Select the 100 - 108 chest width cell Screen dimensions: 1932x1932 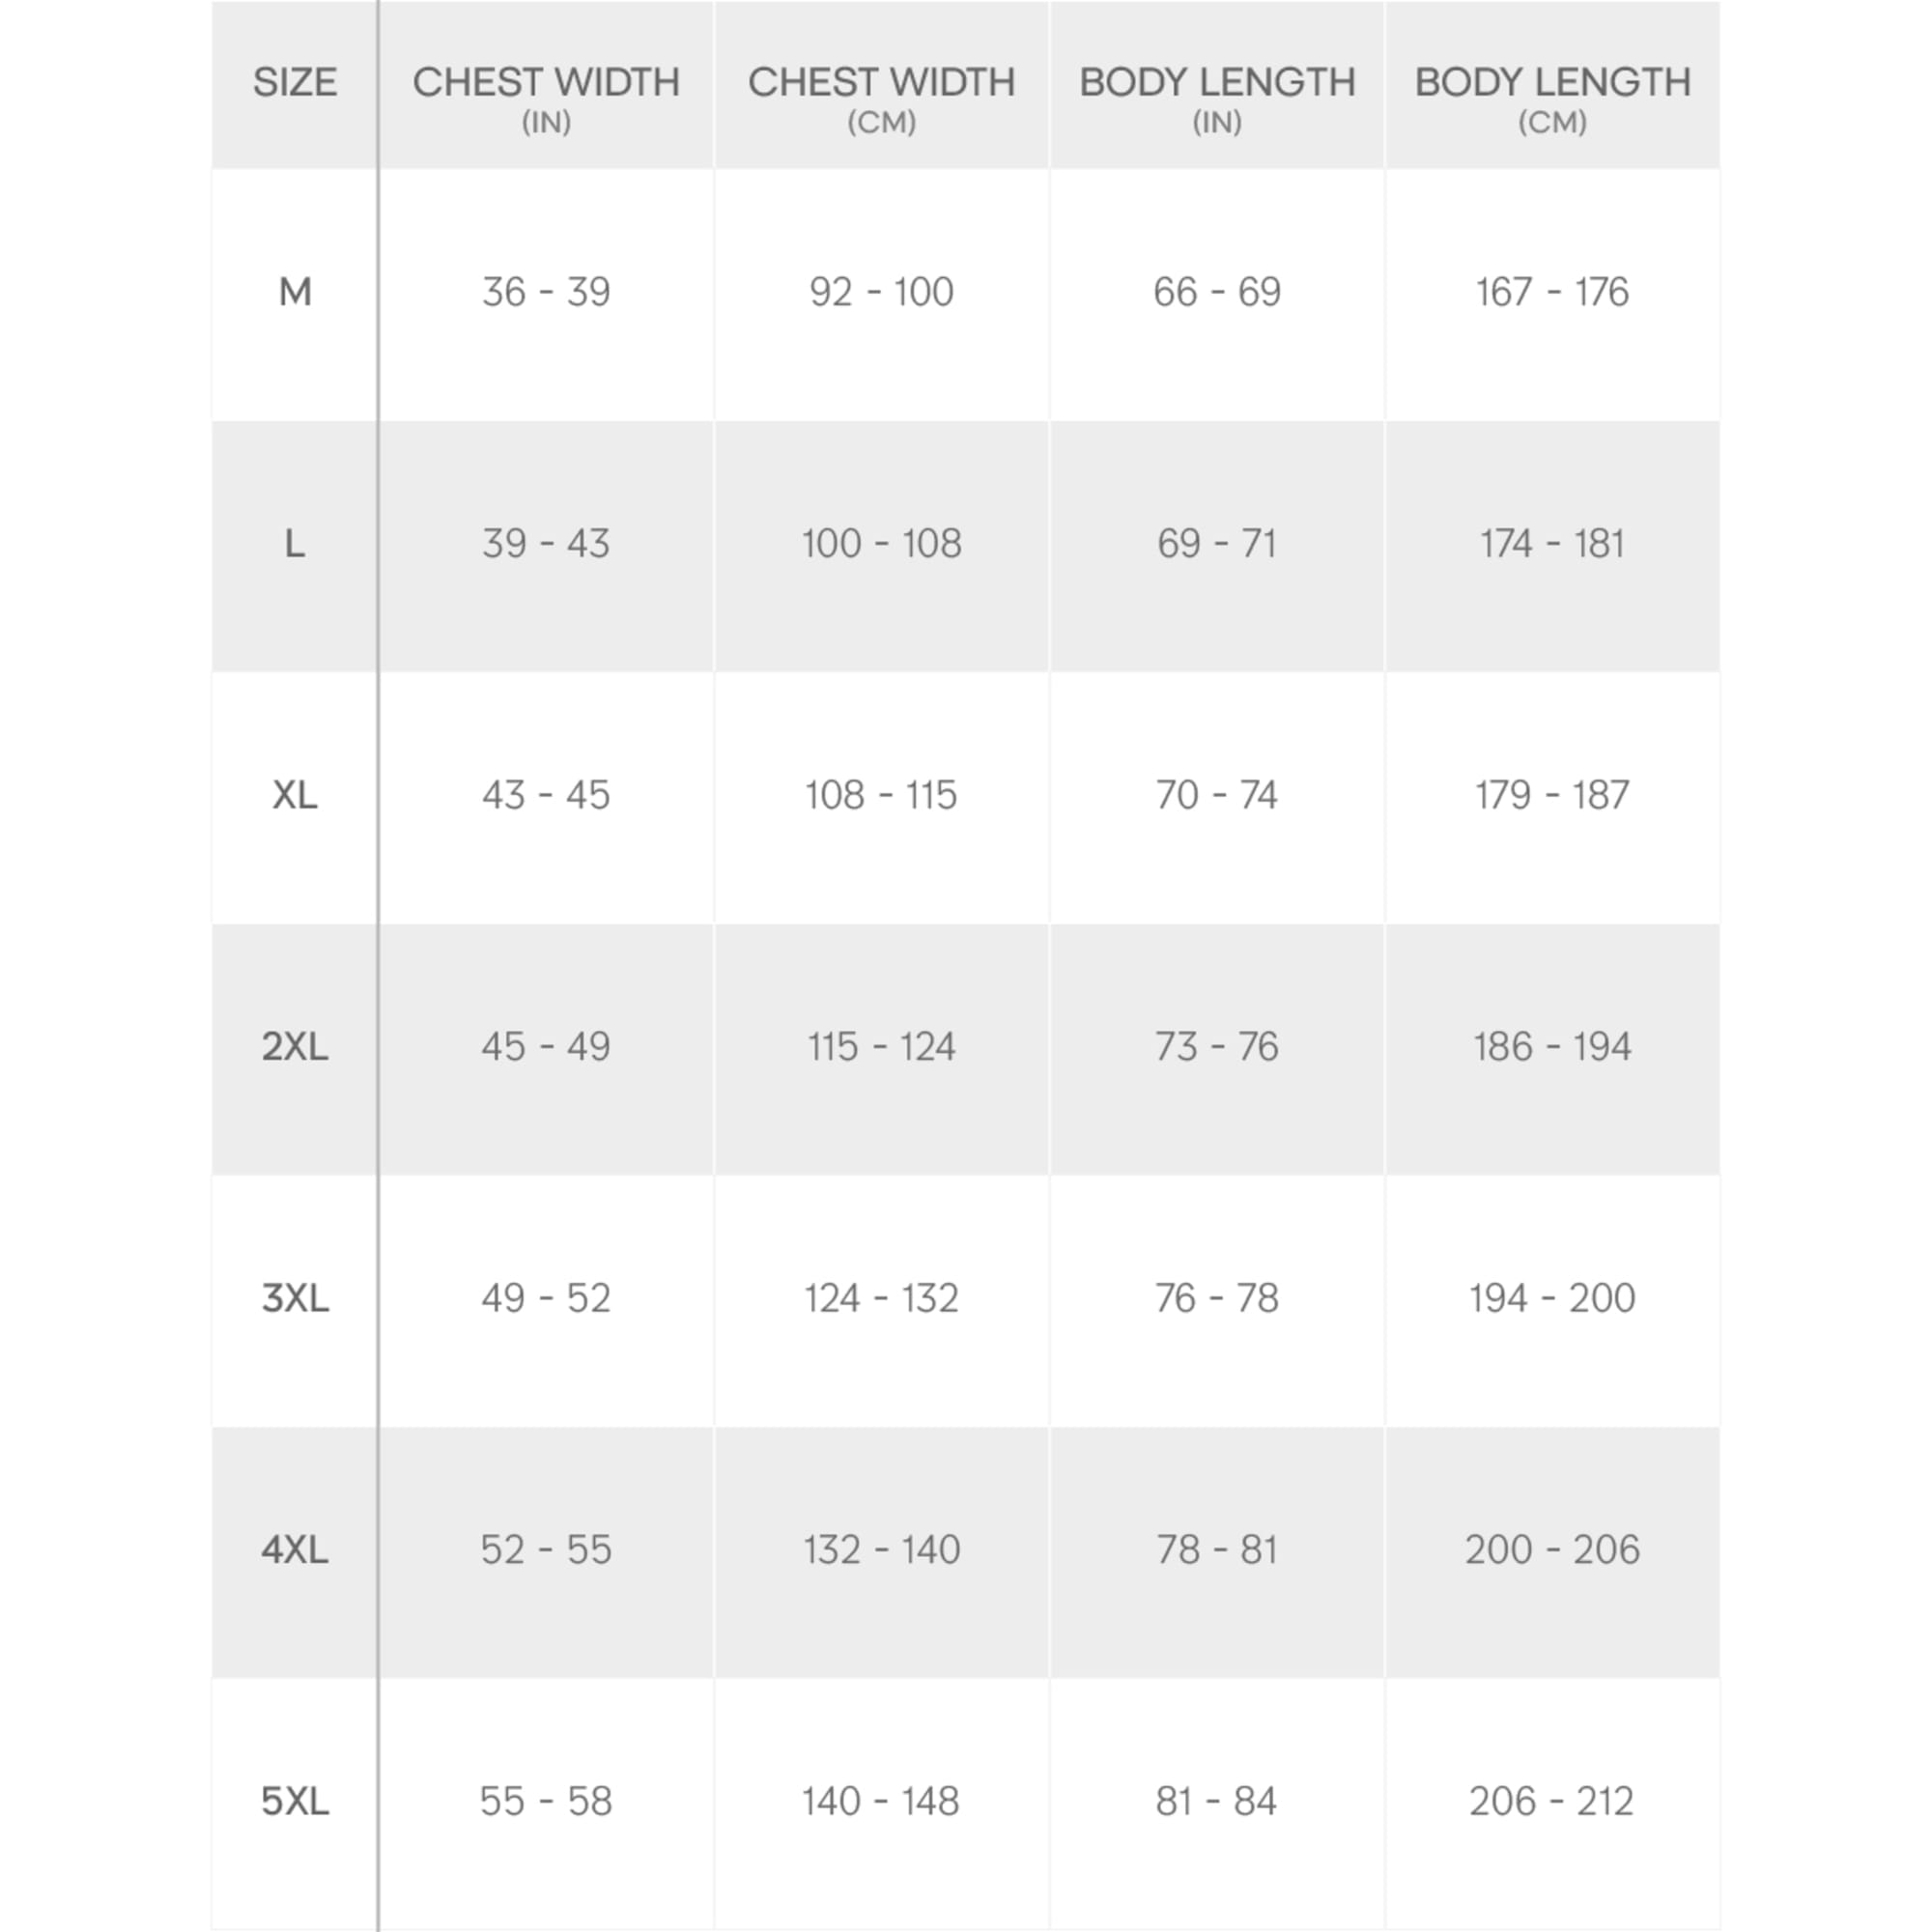(881, 544)
